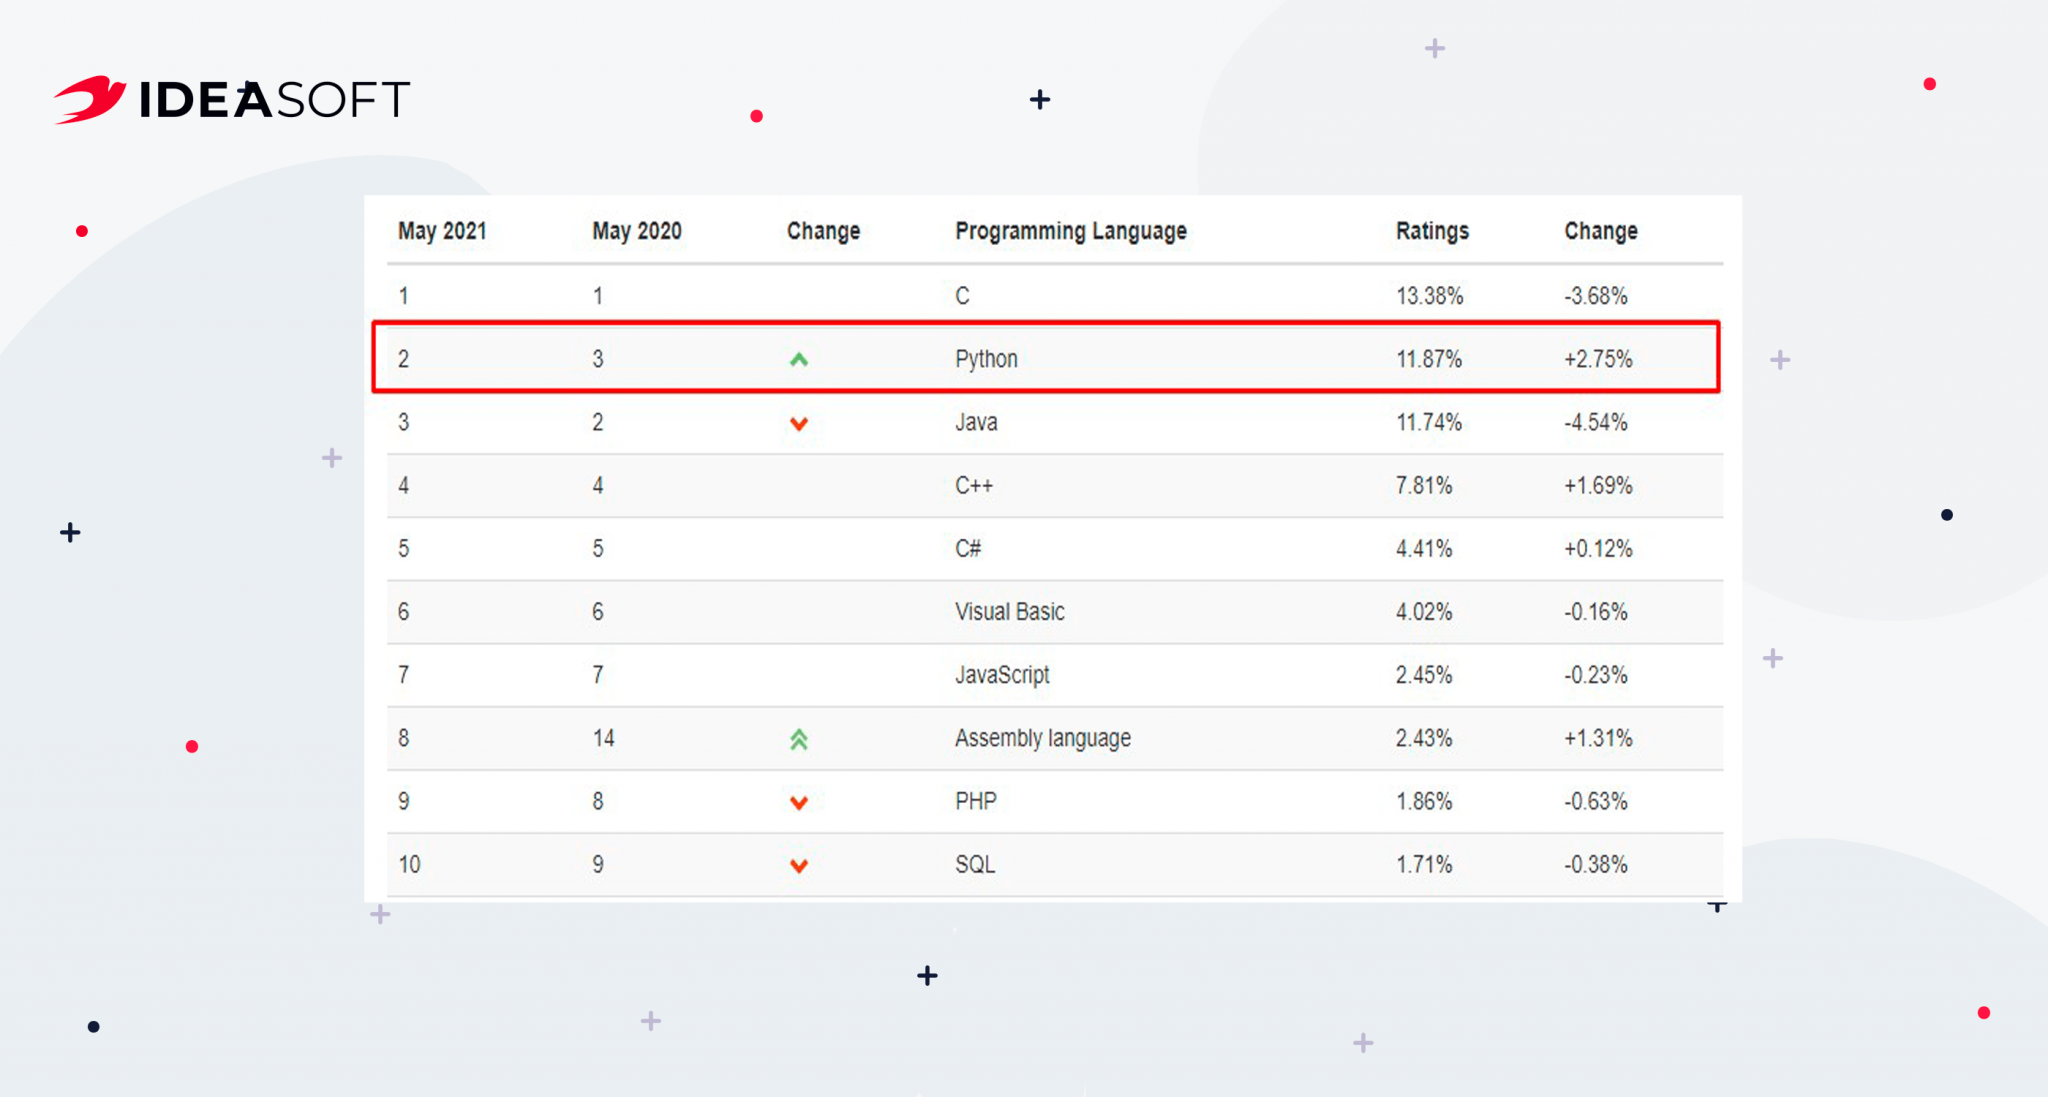This screenshot has width=2048, height=1097.
Task: Select the double green chevron for Assembly language
Action: 799,739
